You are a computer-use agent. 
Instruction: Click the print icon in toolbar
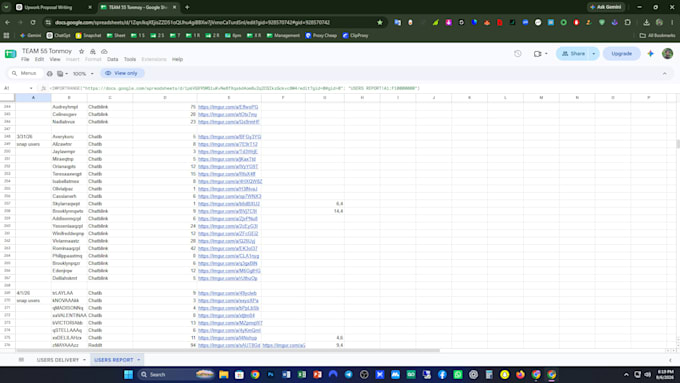(49, 74)
